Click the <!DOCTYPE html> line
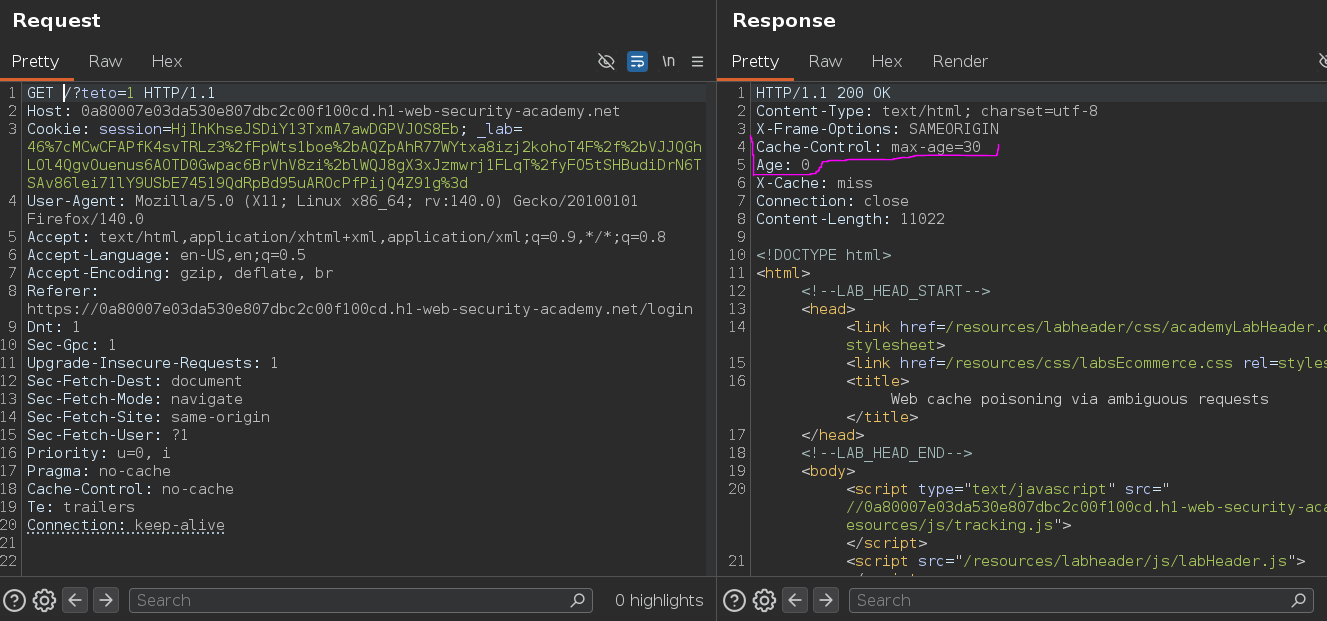Screen dimensions: 1327x621 (823, 255)
